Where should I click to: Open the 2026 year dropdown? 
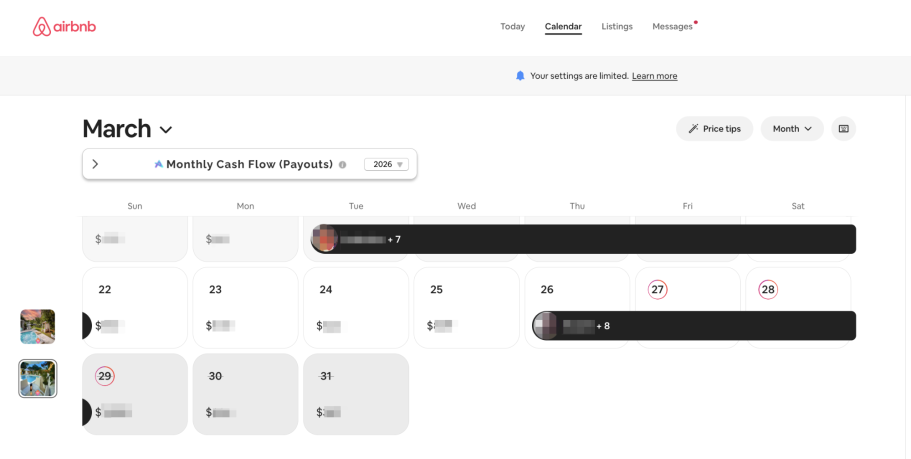pos(386,165)
